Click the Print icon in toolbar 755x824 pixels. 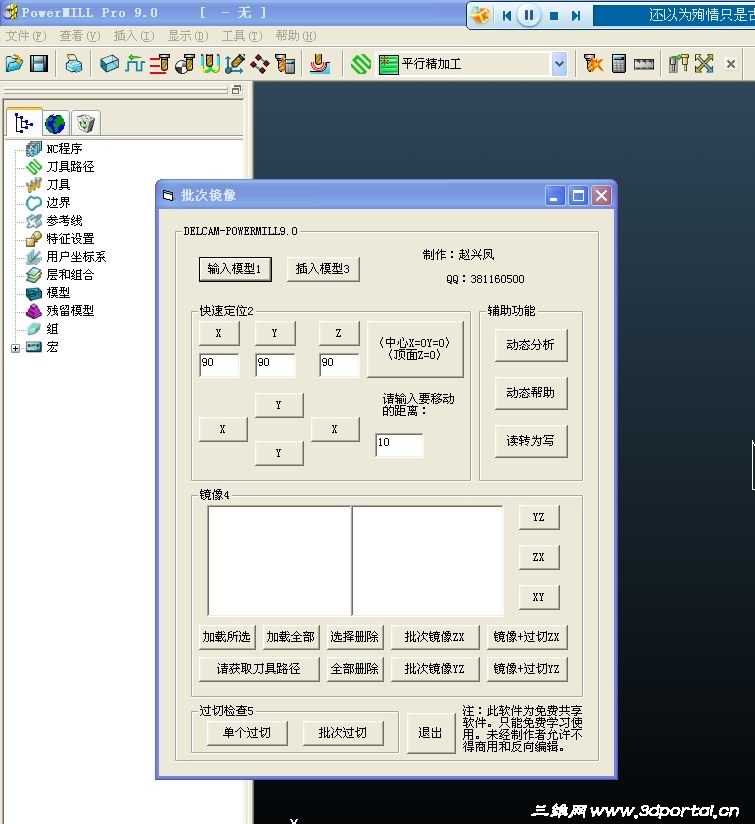pyautogui.click(x=74, y=64)
